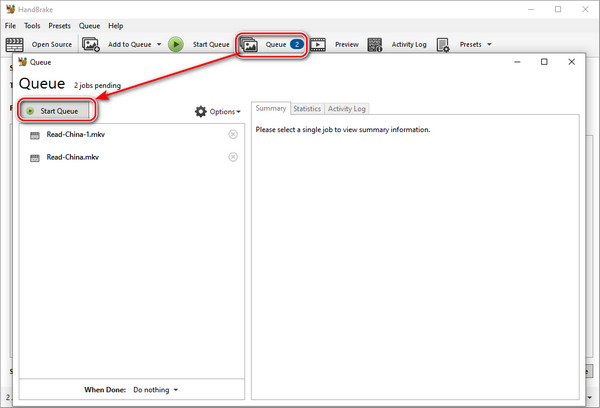Click the film icon beside Read-China.mkv
The image size is (600, 408).
(x=35, y=158)
